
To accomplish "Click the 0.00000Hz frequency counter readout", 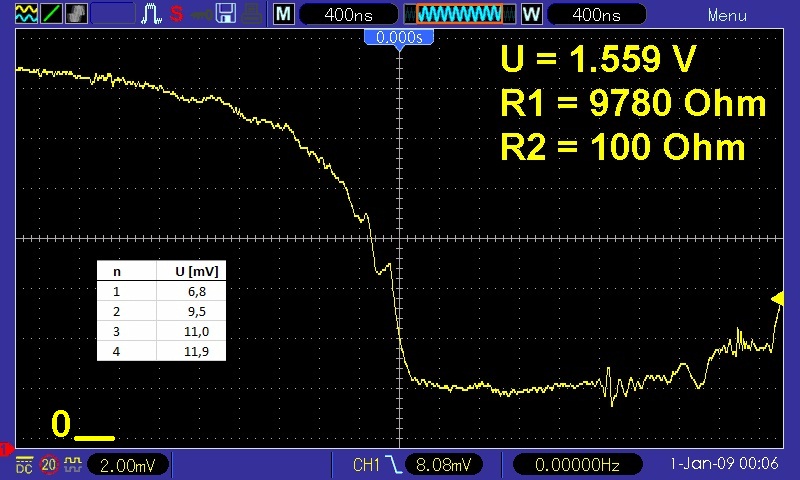I will pos(577,465).
